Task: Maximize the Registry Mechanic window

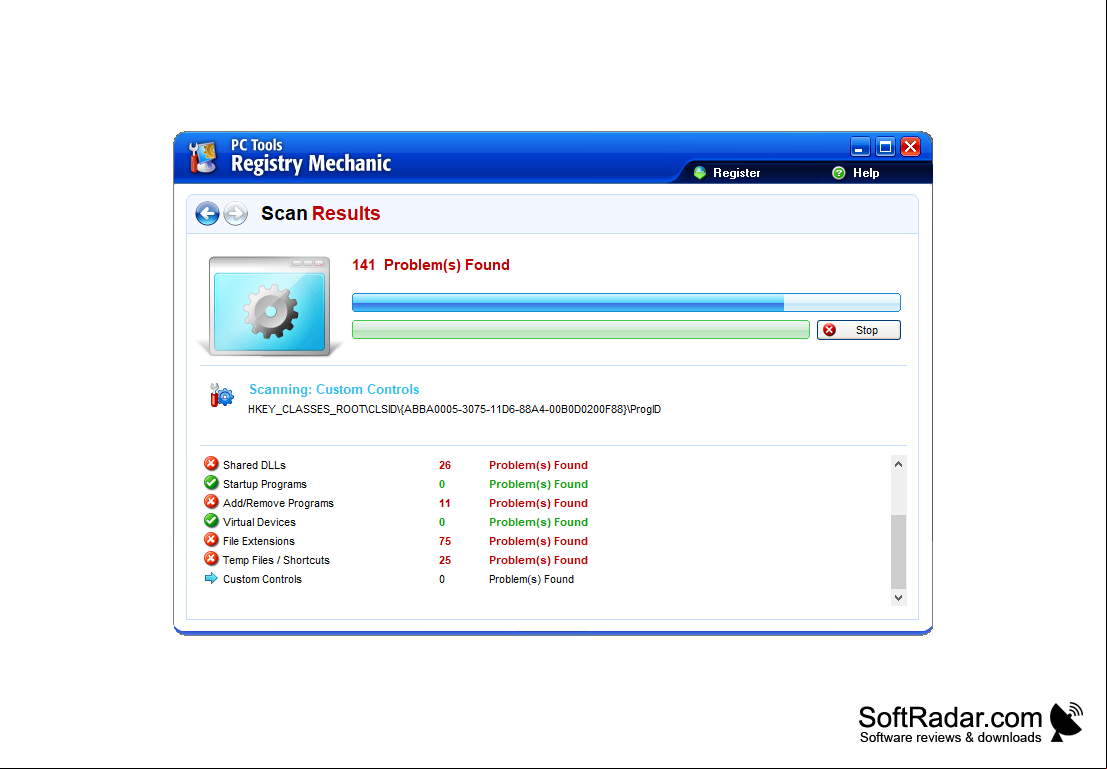Action: tap(885, 147)
